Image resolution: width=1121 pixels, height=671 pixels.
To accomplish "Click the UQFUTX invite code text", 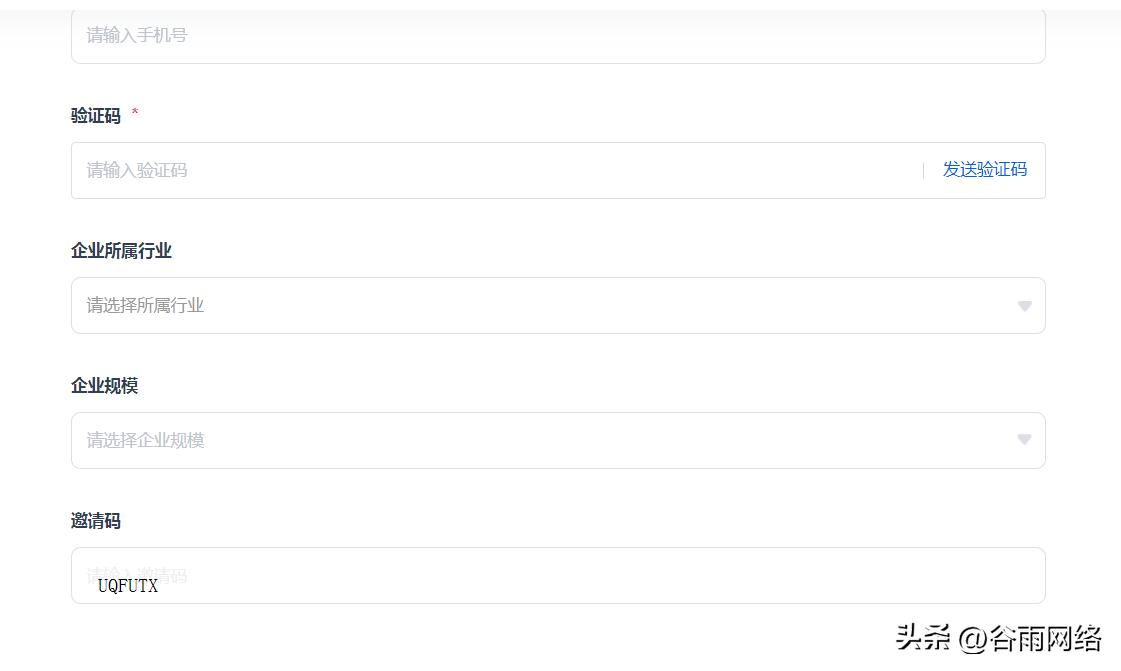I will click(x=128, y=587).
